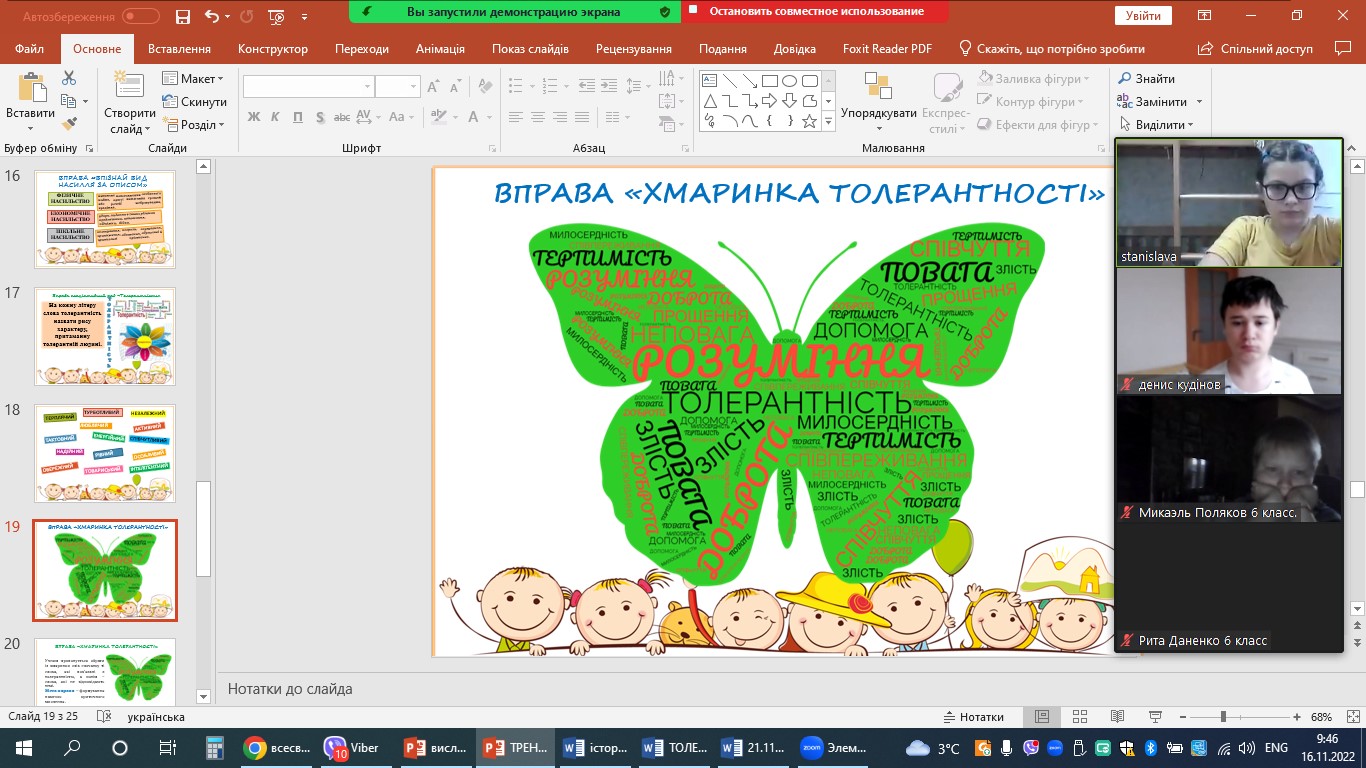
Task: Toggle the Автозбереження autosave switch
Action: tap(140, 16)
